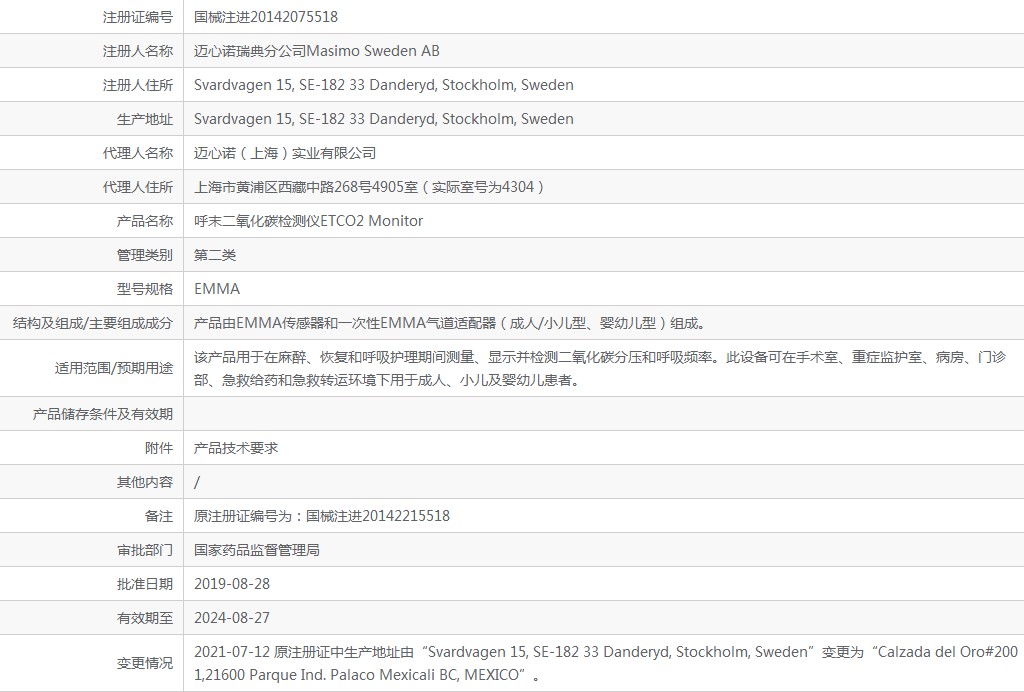Select the value '国械注进20142075518'
The image size is (1024, 692).
[266, 17]
